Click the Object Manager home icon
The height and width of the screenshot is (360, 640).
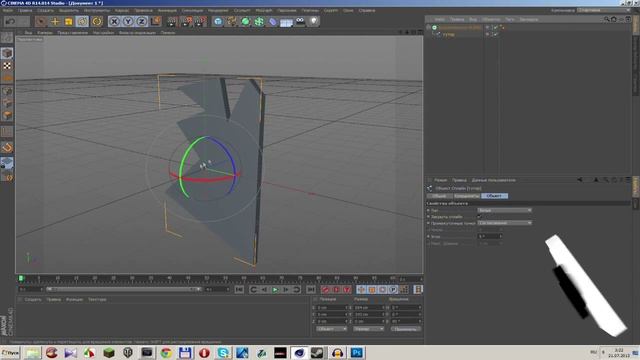click(613, 19)
